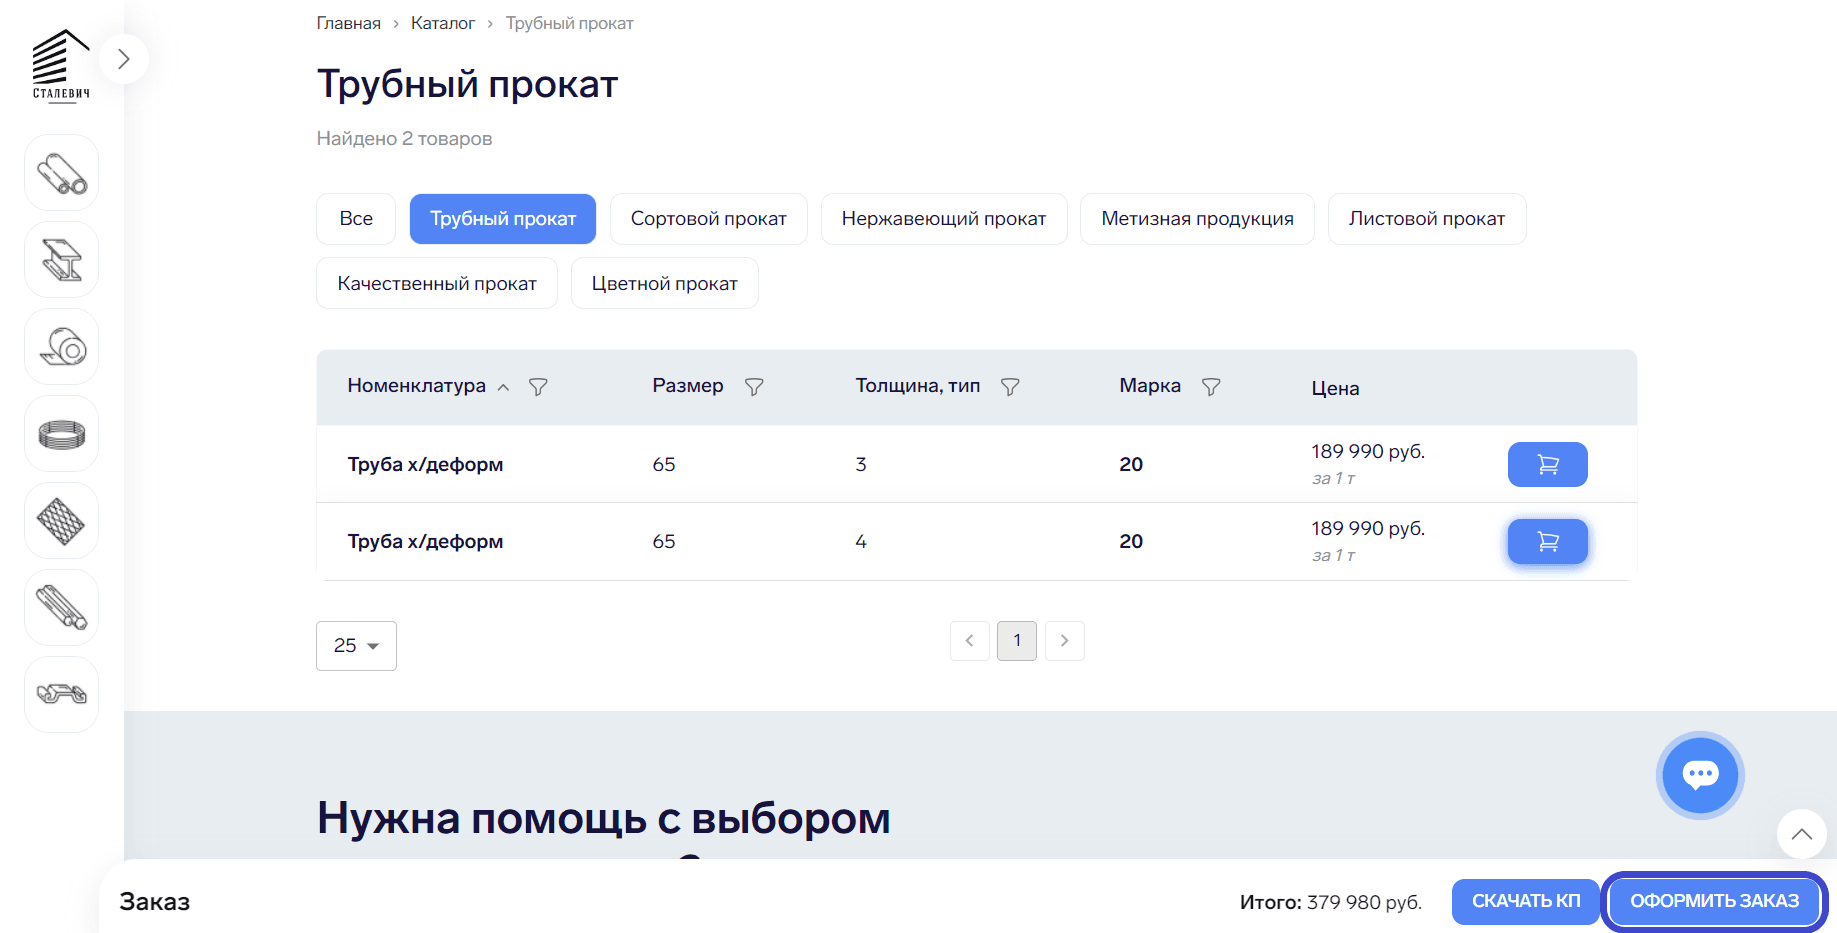Open the Размер column filter icon

(x=754, y=387)
